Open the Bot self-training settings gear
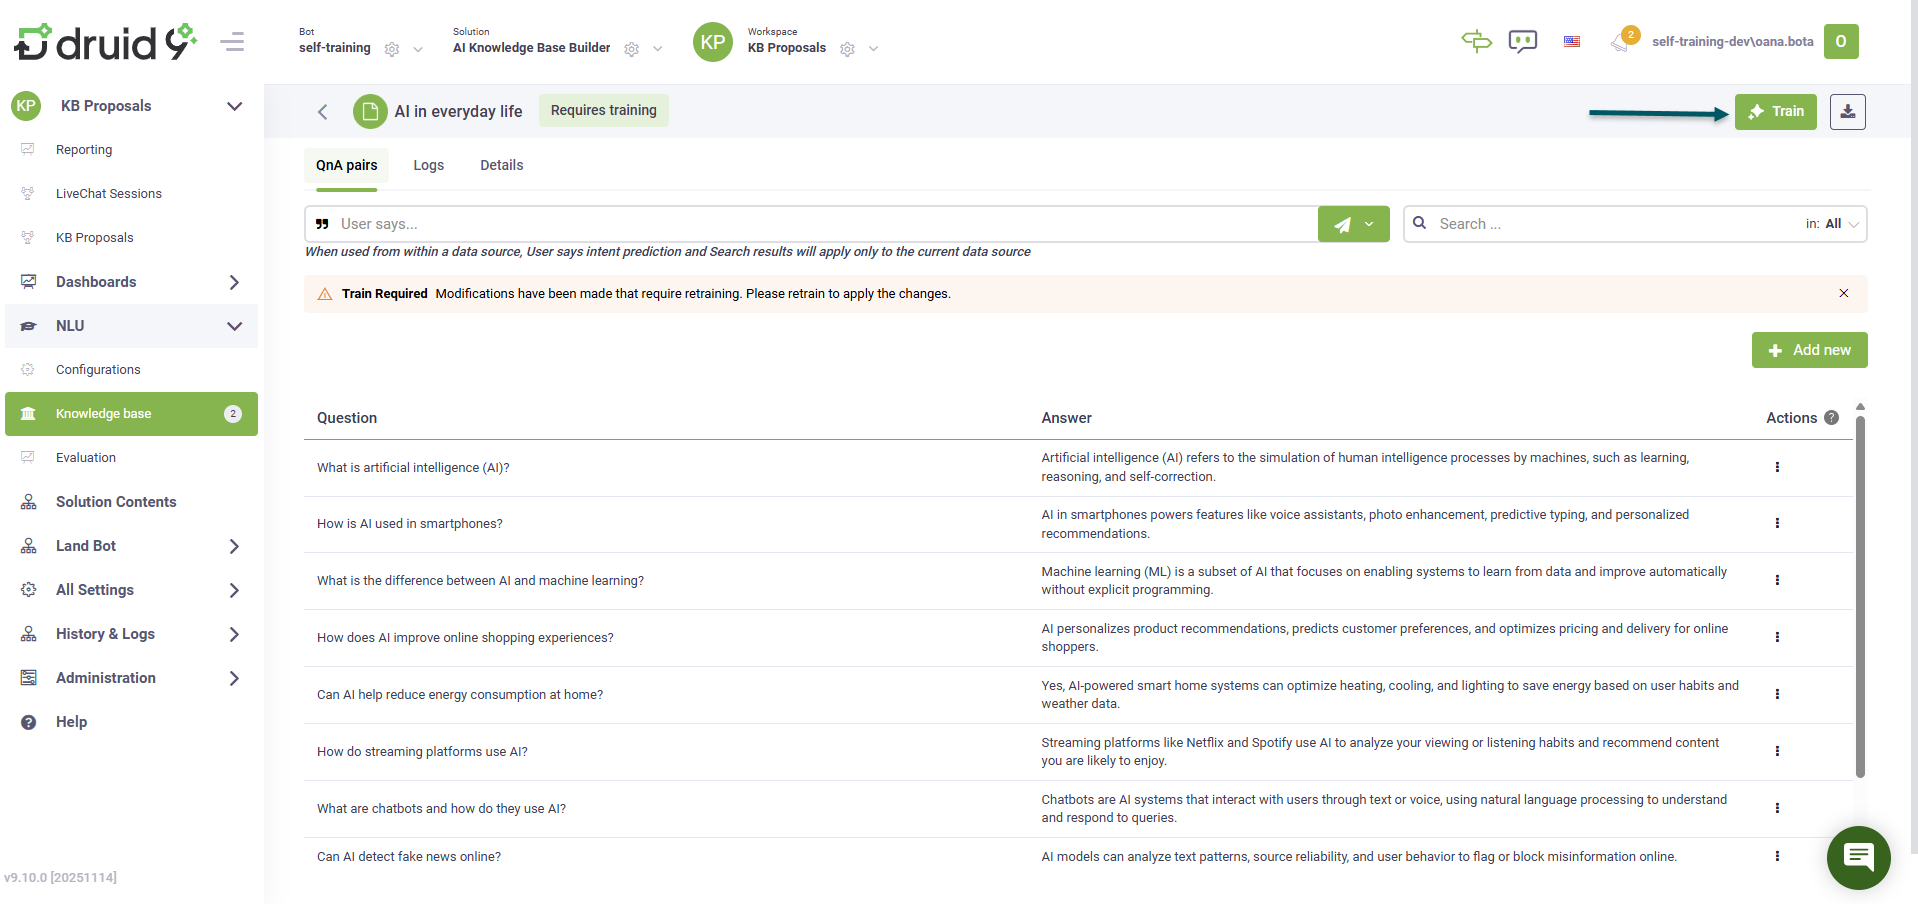1918x904 pixels. (392, 49)
